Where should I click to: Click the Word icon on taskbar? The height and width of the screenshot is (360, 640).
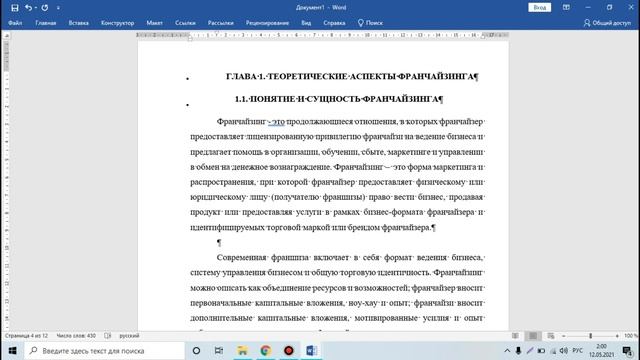tap(311, 351)
